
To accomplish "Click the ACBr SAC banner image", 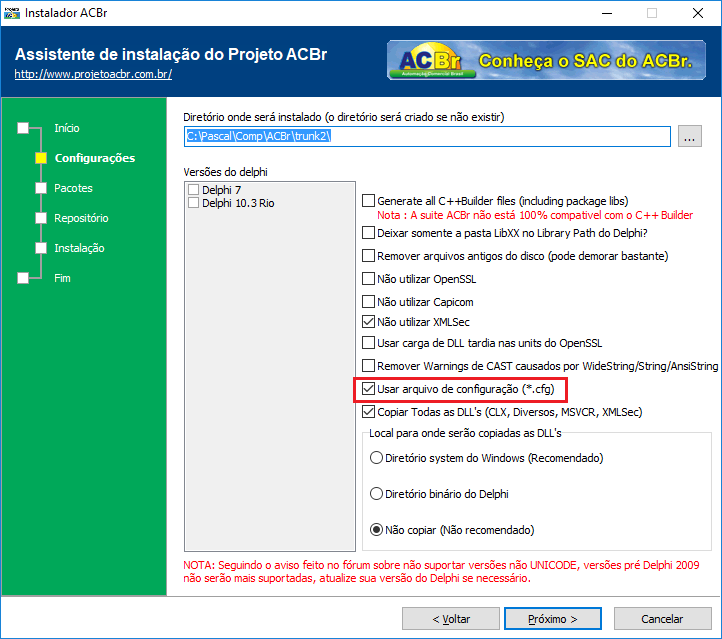I will [x=546, y=60].
